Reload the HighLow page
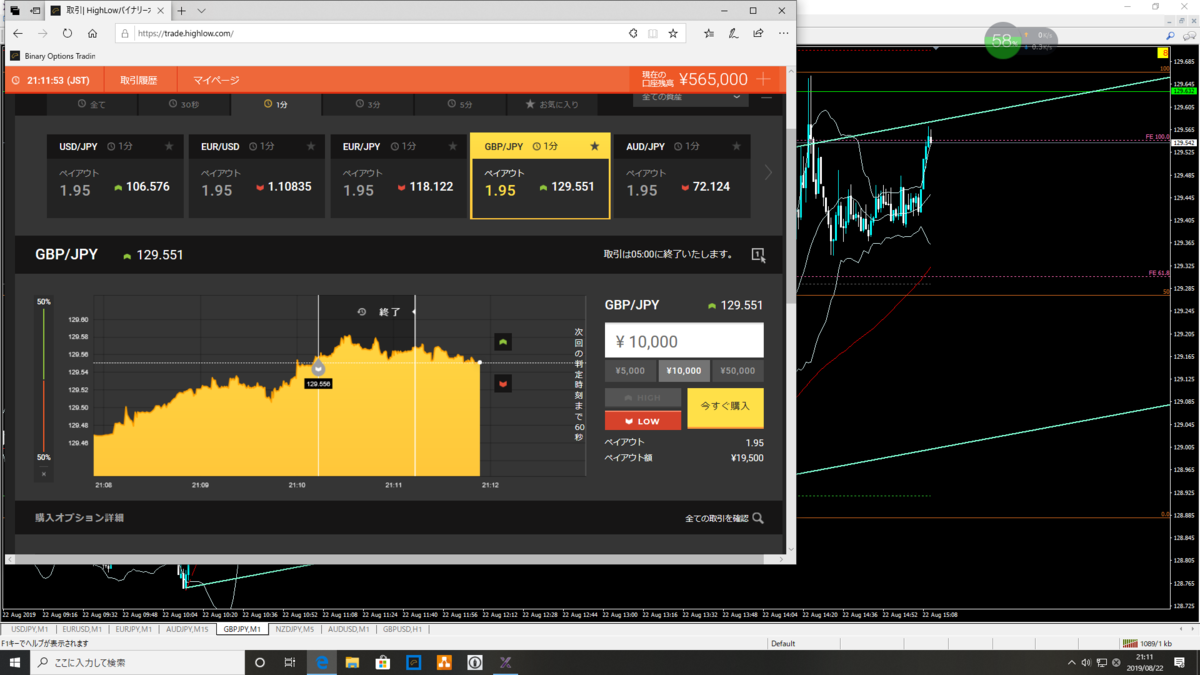The width and height of the screenshot is (1200, 675). 67,33
